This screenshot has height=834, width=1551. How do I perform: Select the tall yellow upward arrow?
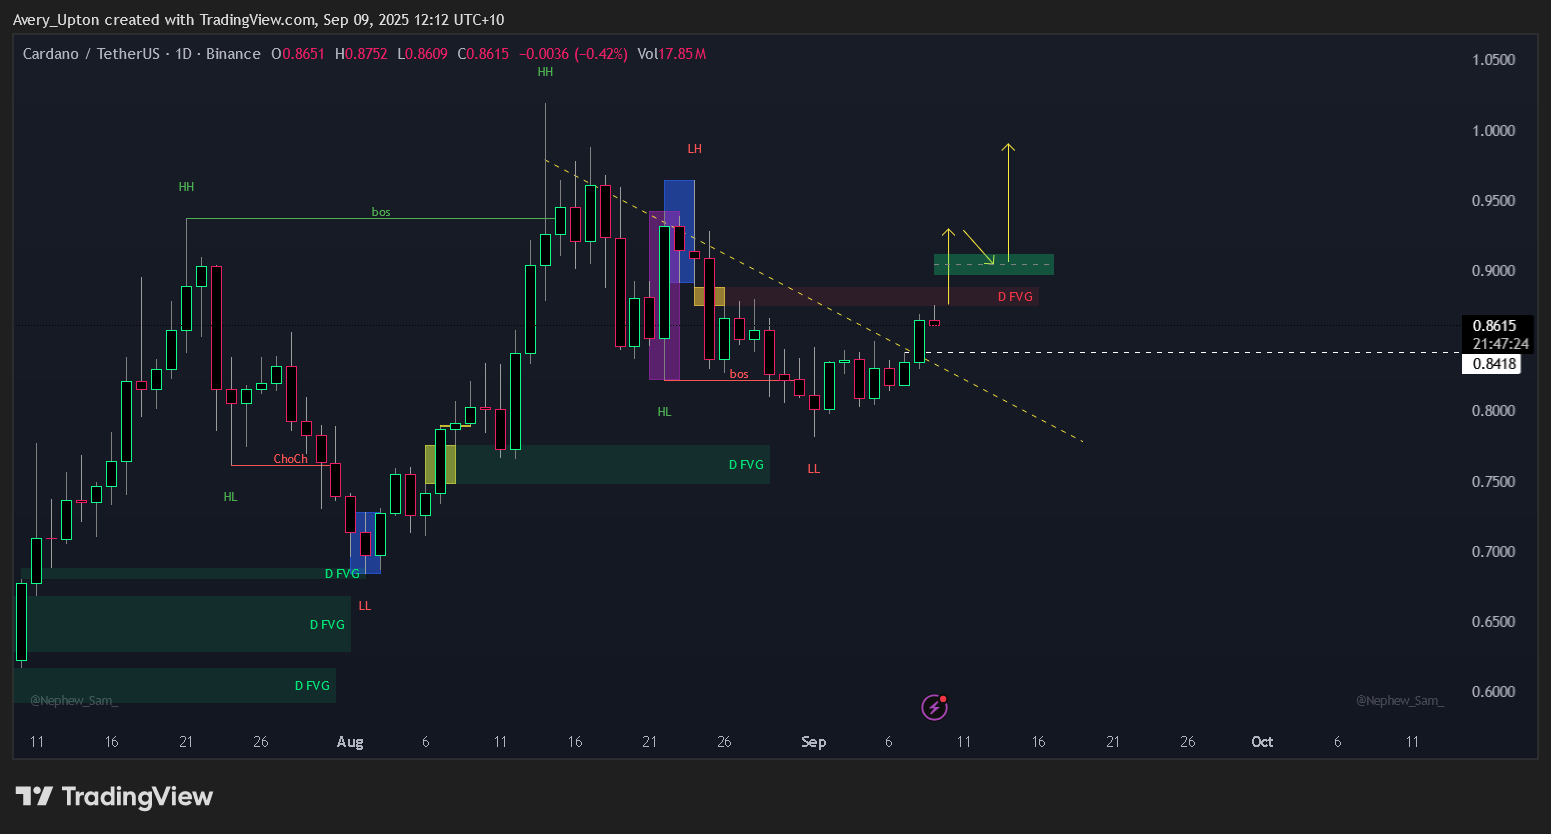pyautogui.click(x=1008, y=203)
